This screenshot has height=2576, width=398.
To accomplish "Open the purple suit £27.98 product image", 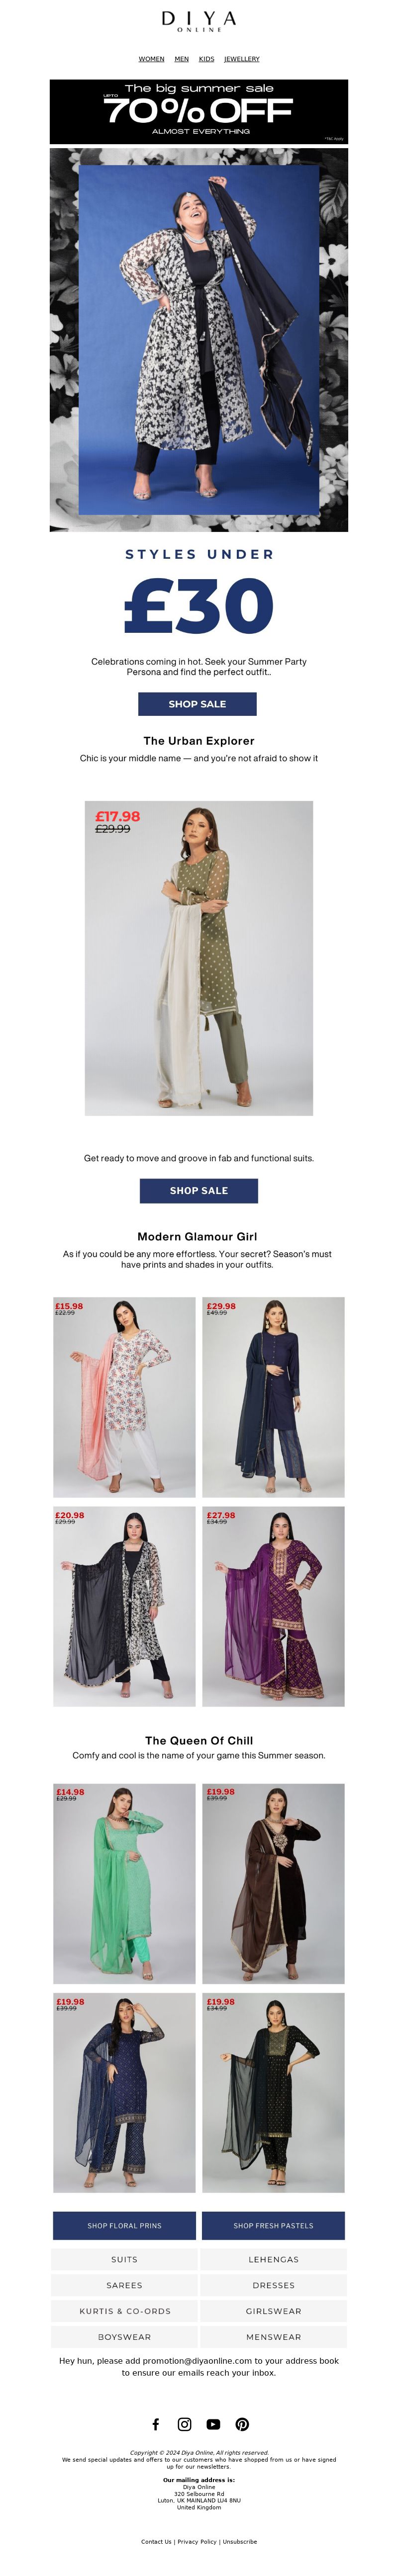I will click(x=273, y=1606).
